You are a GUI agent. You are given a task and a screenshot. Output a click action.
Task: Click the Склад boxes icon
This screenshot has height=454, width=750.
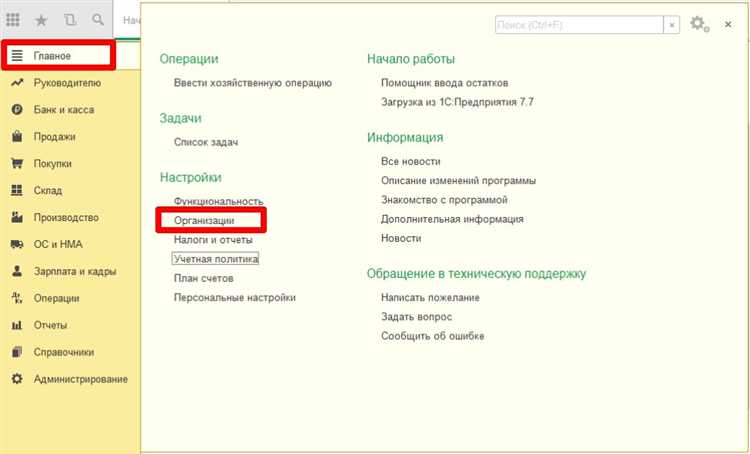pyautogui.click(x=17, y=190)
